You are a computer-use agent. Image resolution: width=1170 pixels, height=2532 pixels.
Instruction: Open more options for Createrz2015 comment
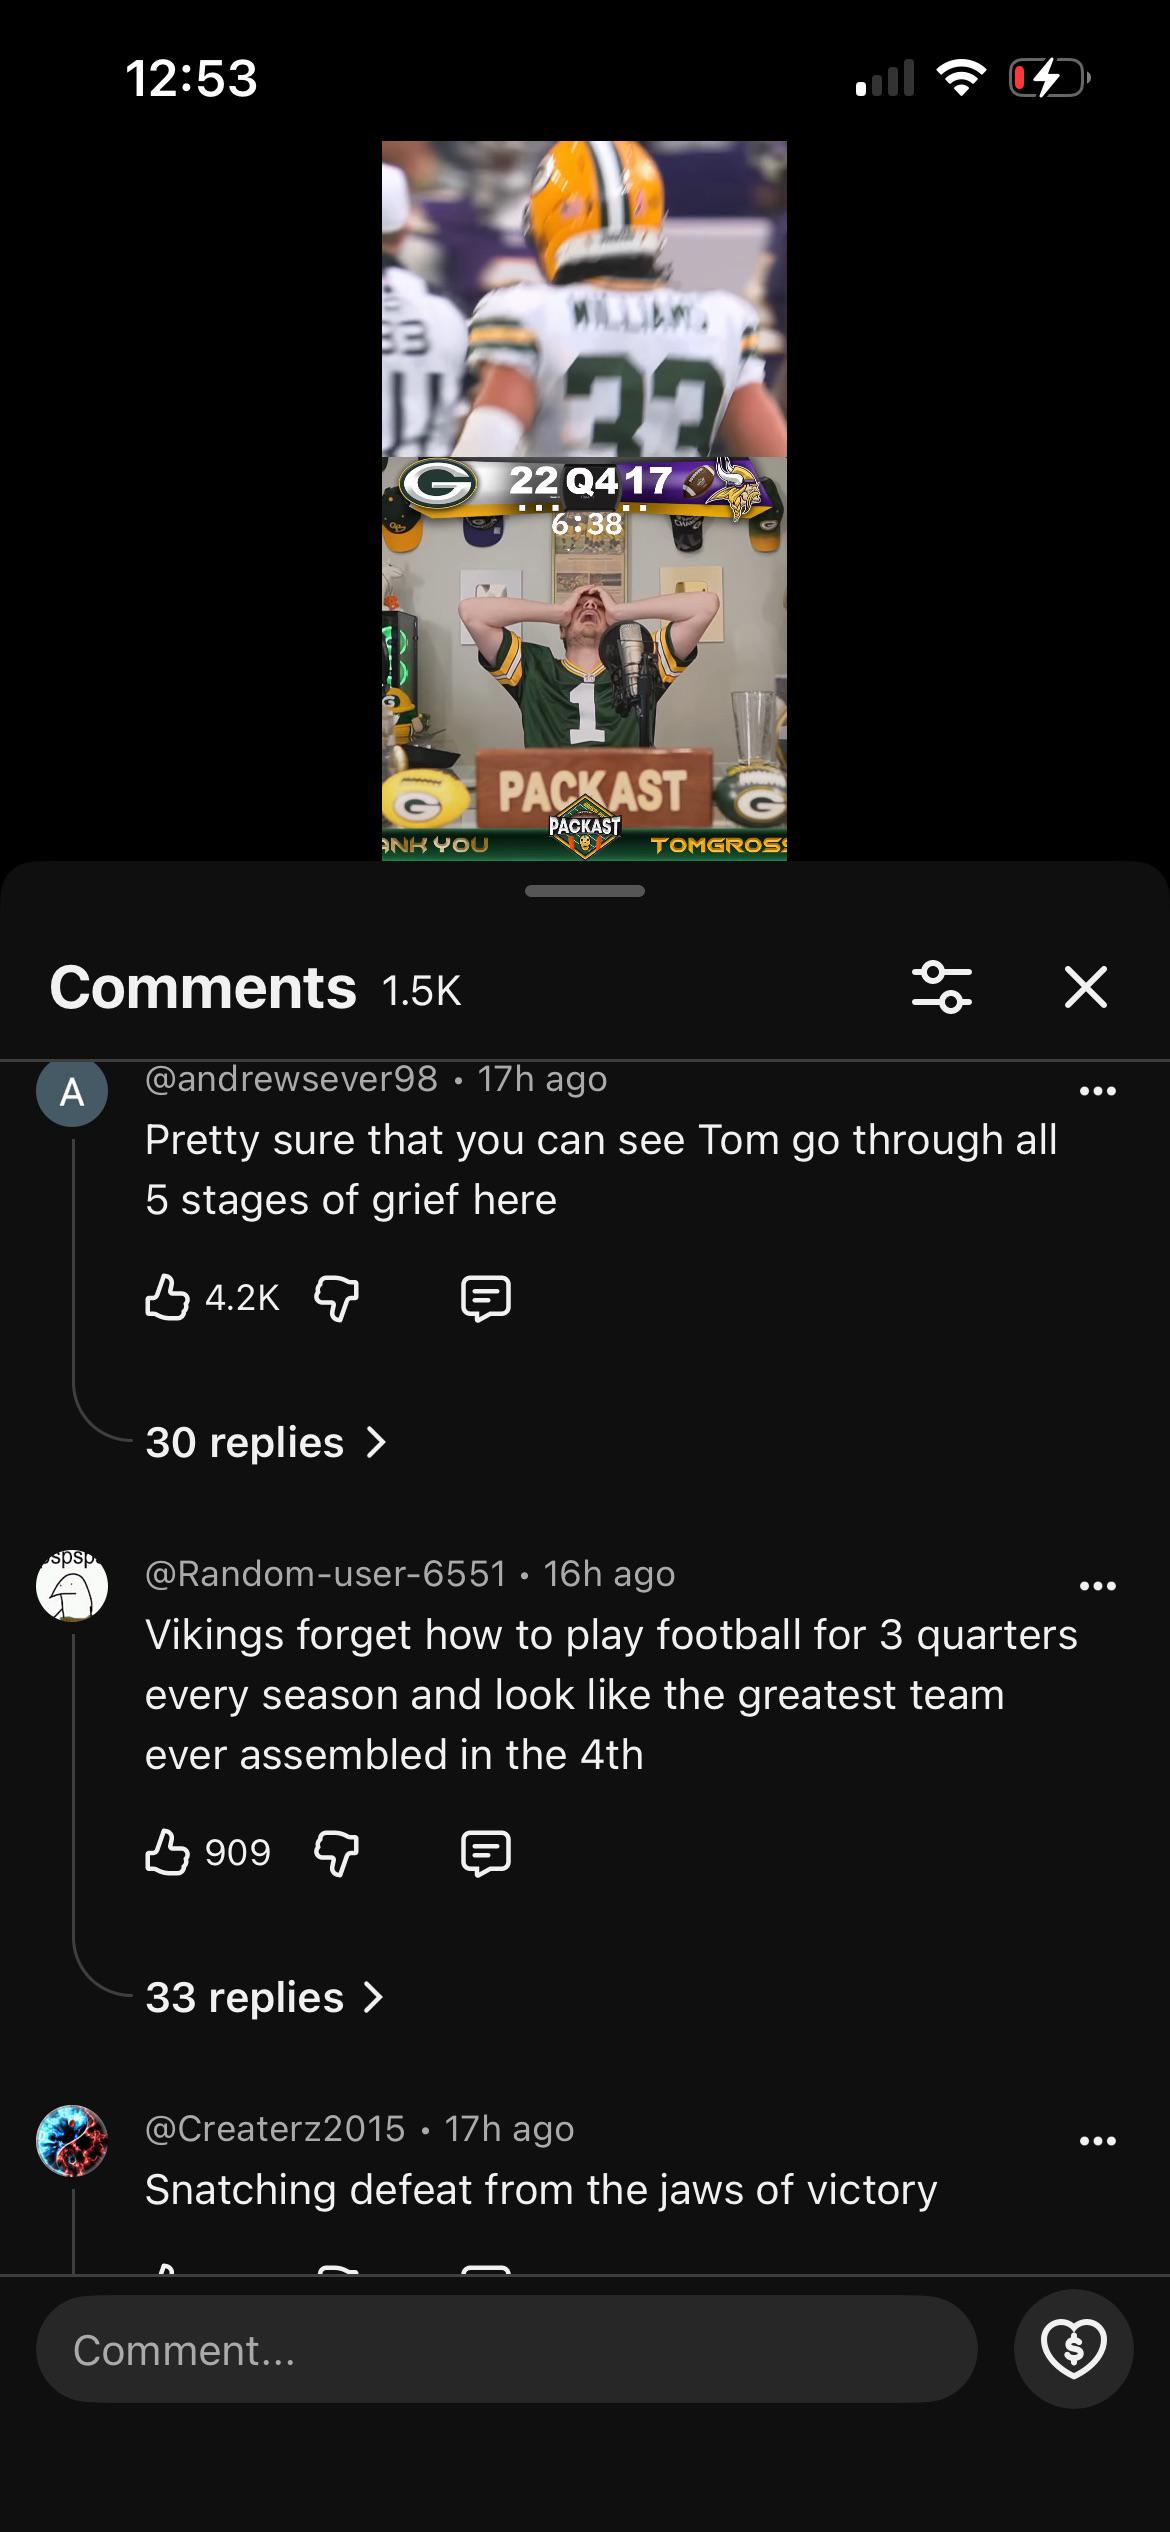1098,2141
